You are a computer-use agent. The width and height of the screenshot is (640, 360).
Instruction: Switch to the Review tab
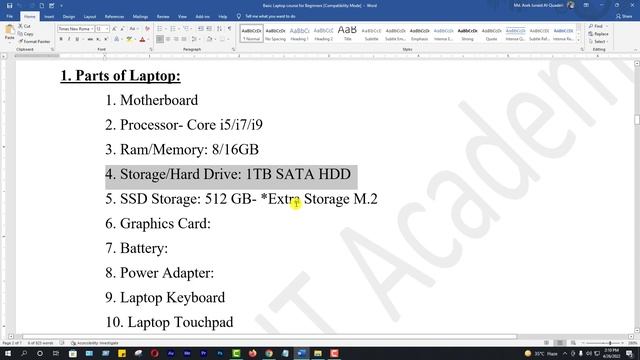(163, 17)
